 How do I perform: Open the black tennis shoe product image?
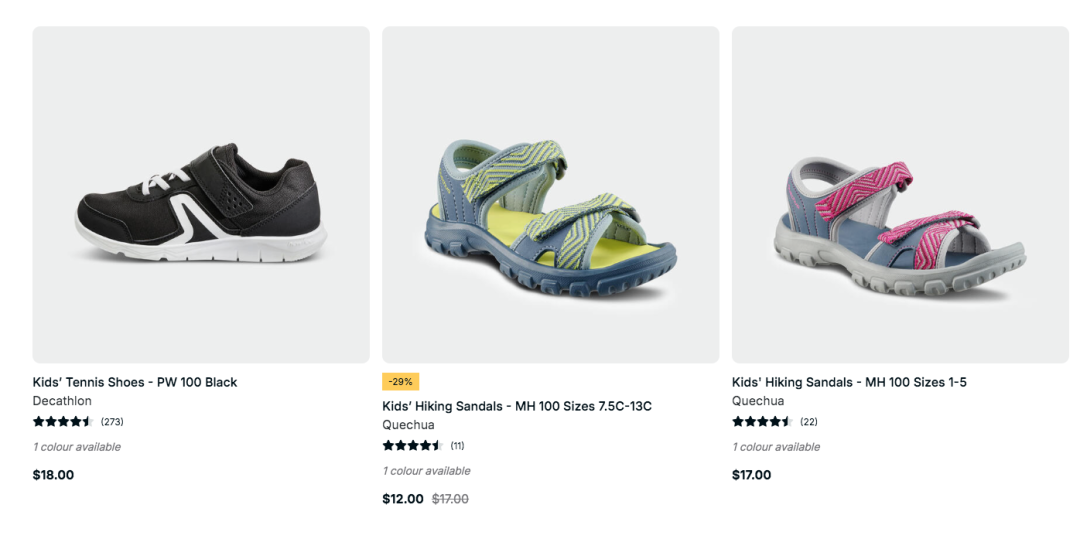200,195
